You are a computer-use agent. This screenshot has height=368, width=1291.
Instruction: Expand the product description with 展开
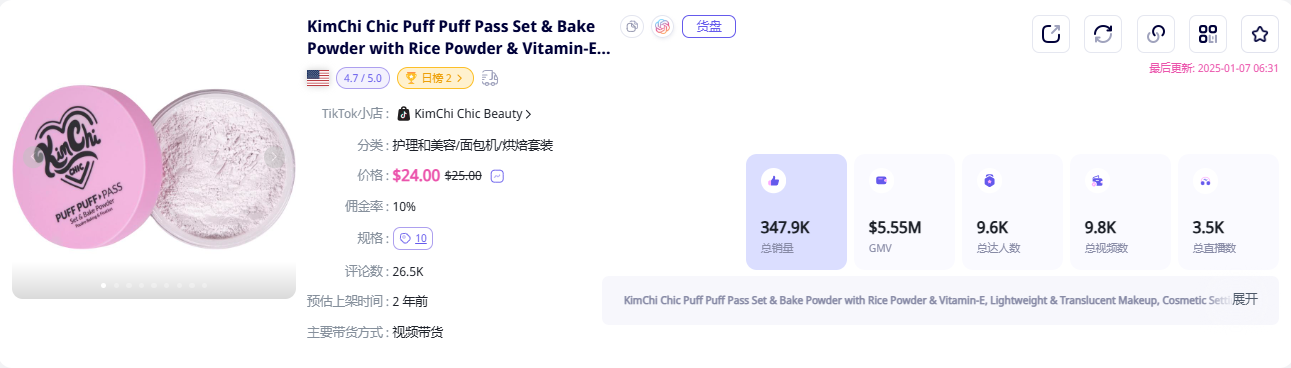pos(1245,299)
